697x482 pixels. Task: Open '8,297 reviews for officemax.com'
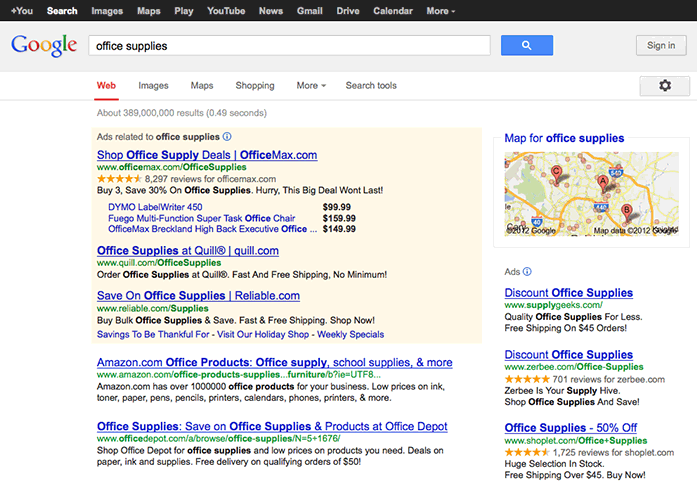(x=210, y=179)
